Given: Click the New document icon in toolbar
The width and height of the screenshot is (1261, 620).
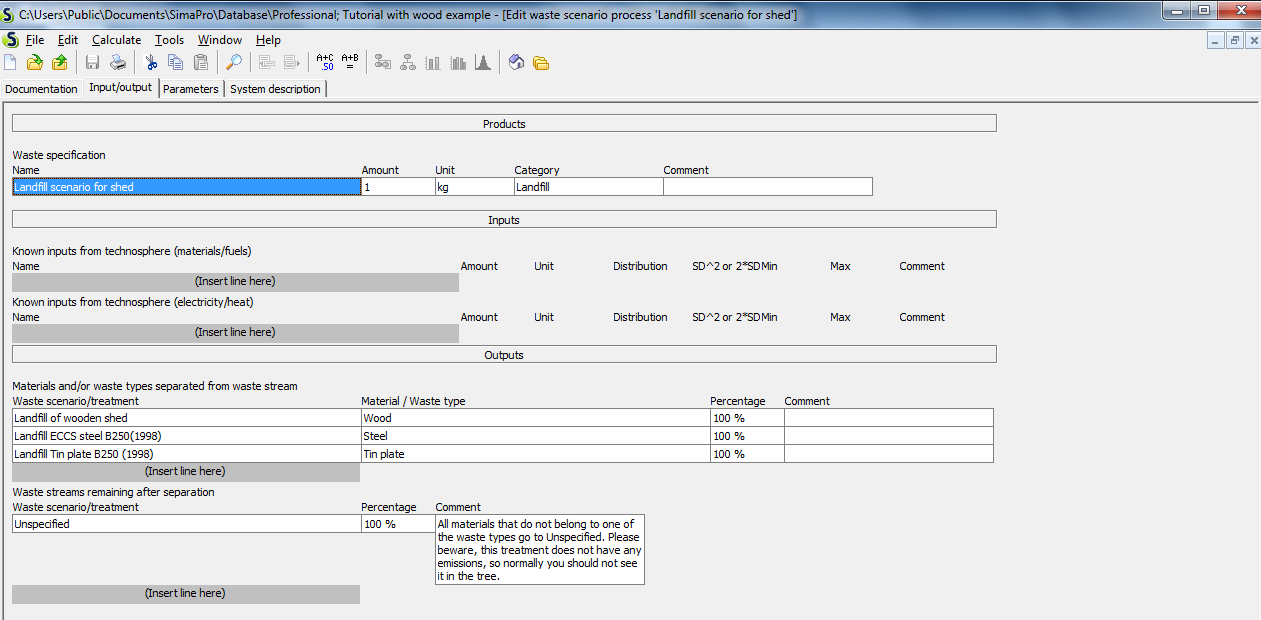Looking at the screenshot, I should coord(10,63).
